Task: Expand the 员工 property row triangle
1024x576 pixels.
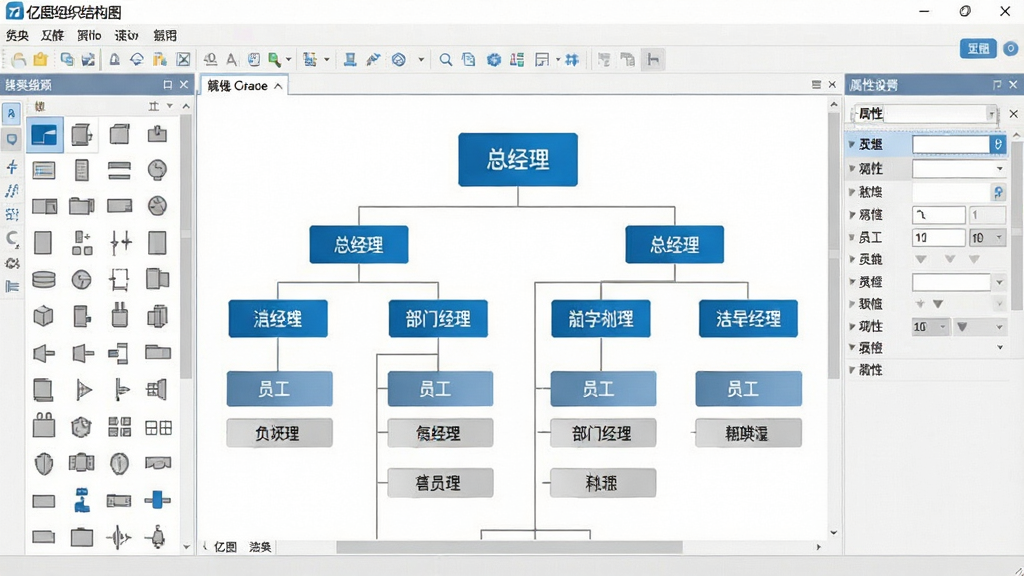Action: tap(852, 237)
